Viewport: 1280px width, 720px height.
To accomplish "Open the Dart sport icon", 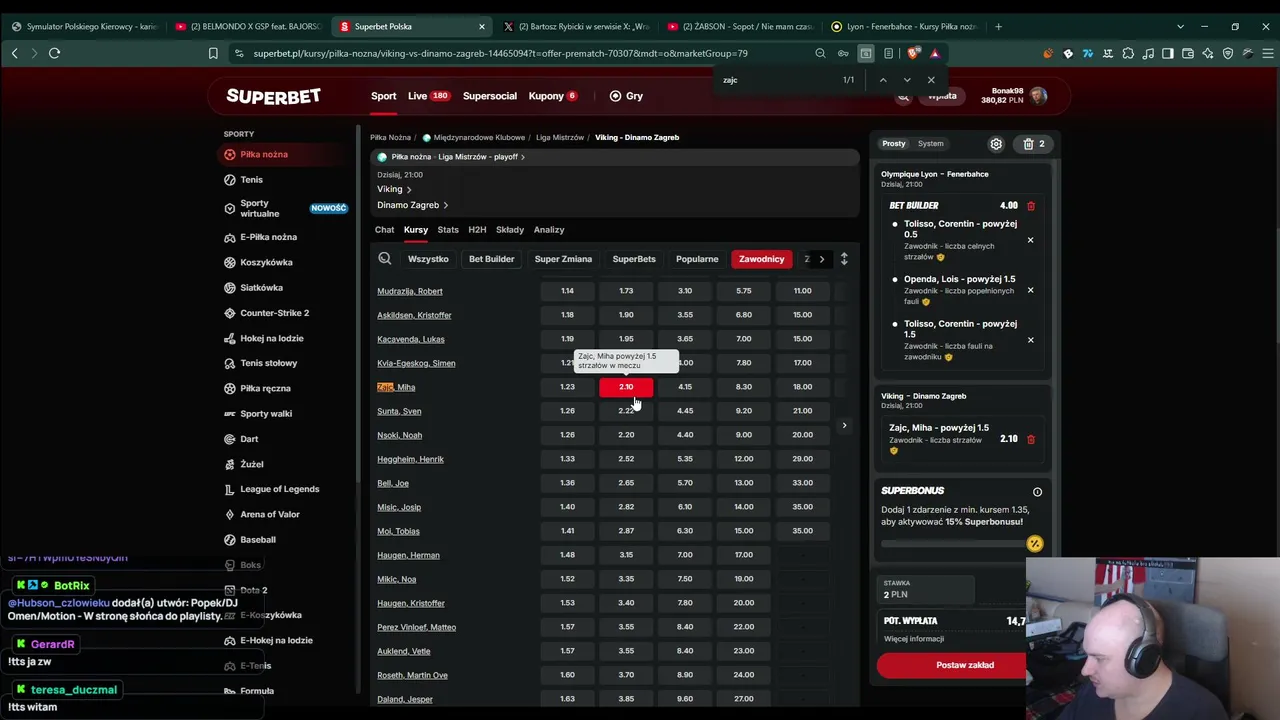I will [230, 439].
